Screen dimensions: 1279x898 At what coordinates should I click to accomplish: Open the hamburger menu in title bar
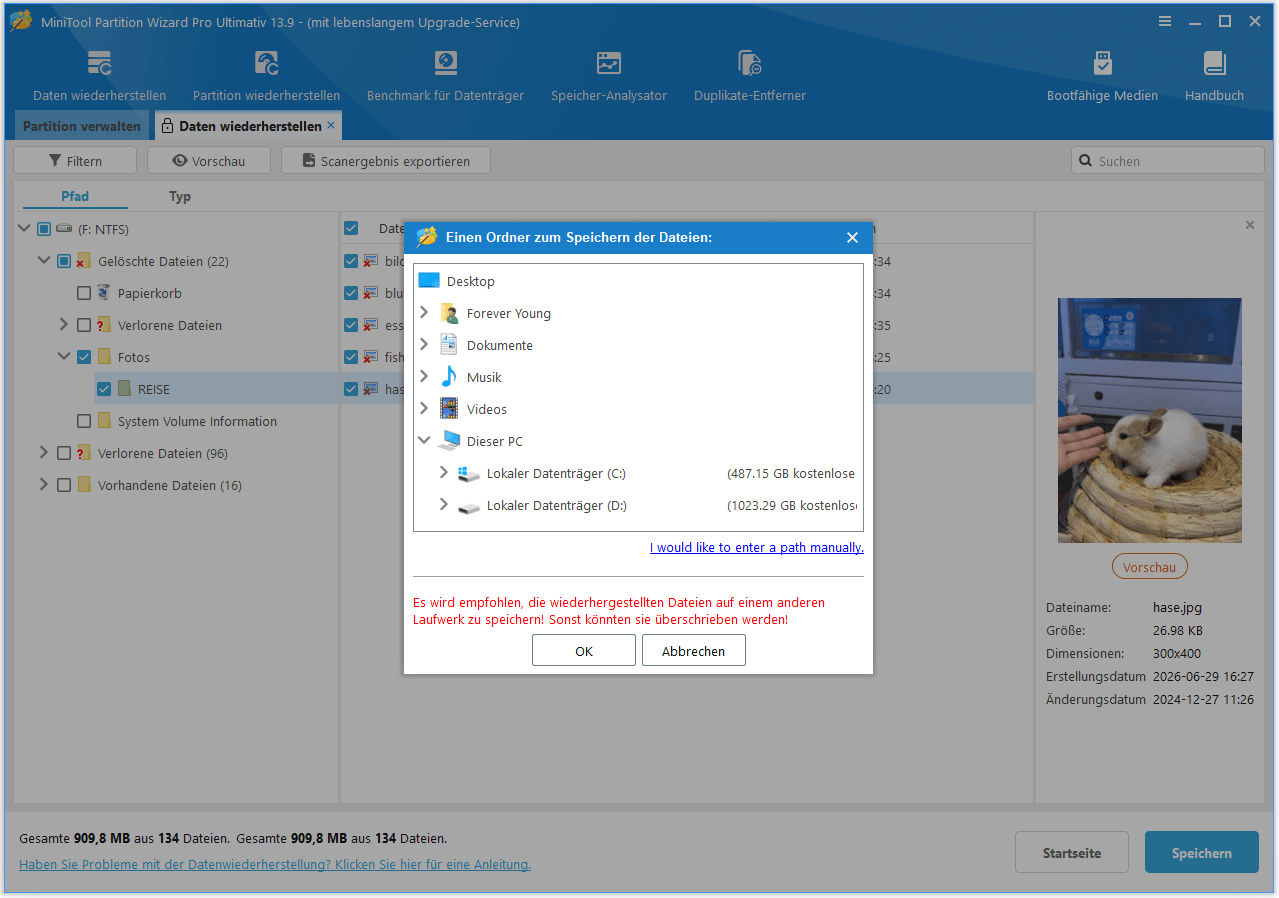tap(1165, 21)
